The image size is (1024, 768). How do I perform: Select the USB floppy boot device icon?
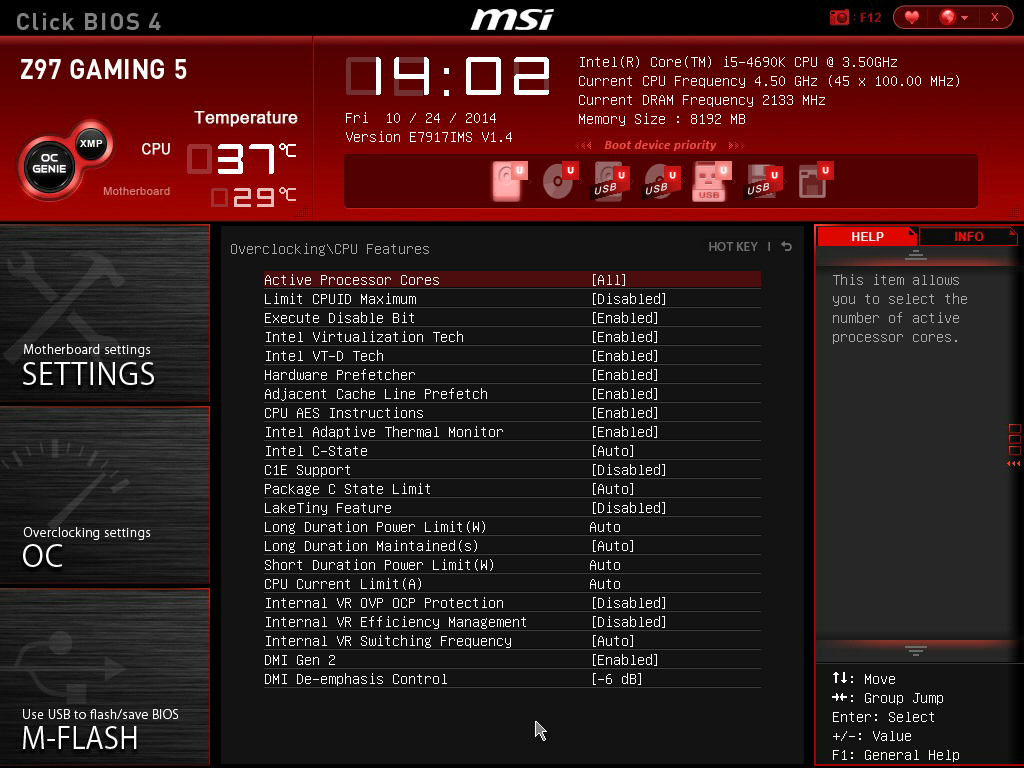762,181
